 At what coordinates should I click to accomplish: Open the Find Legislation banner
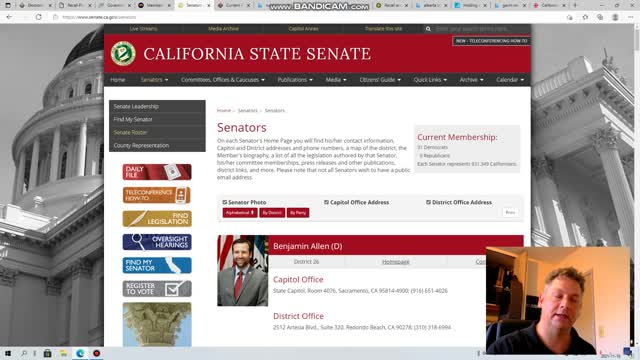click(x=157, y=219)
